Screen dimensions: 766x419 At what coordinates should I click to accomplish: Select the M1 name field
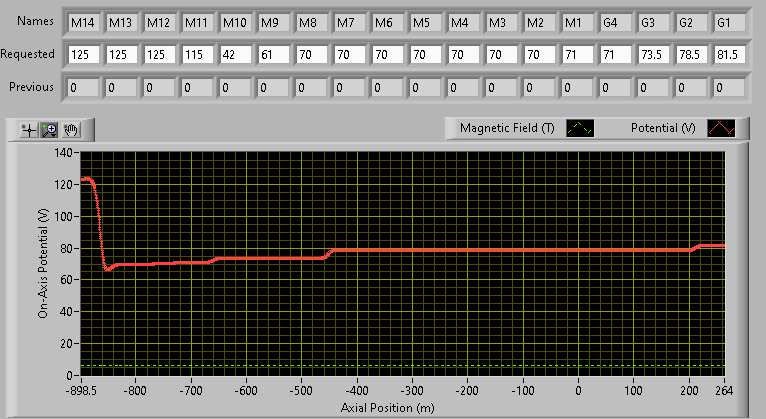(577, 22)
